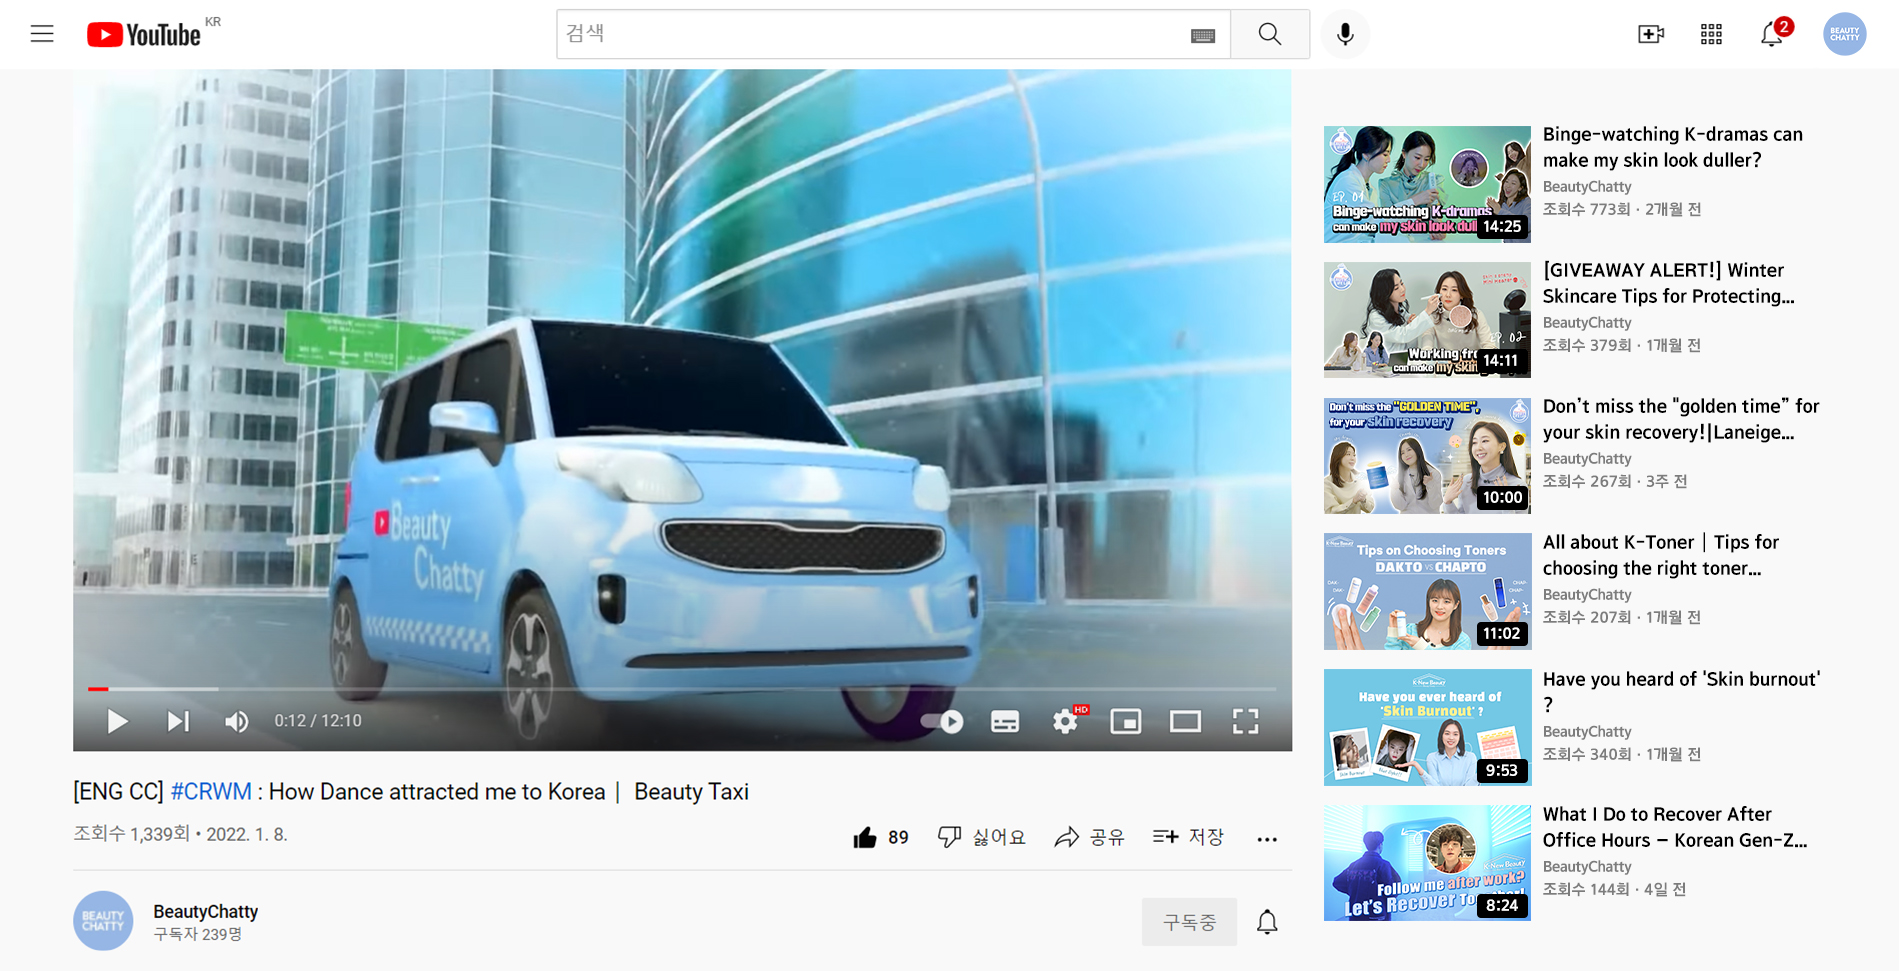Image resolution: width=1899 pixels, height=971 pixels.
Task: Mute the video volume
Action: [237, 721]
